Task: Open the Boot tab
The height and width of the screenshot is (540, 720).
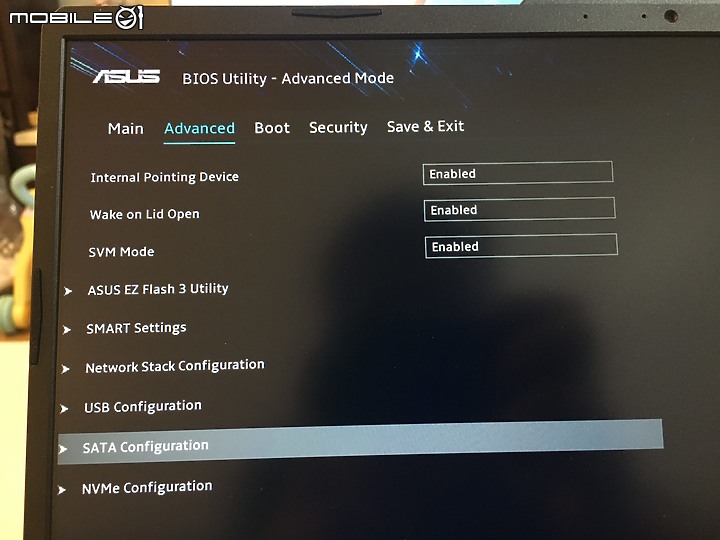Action: coord(272,128)
